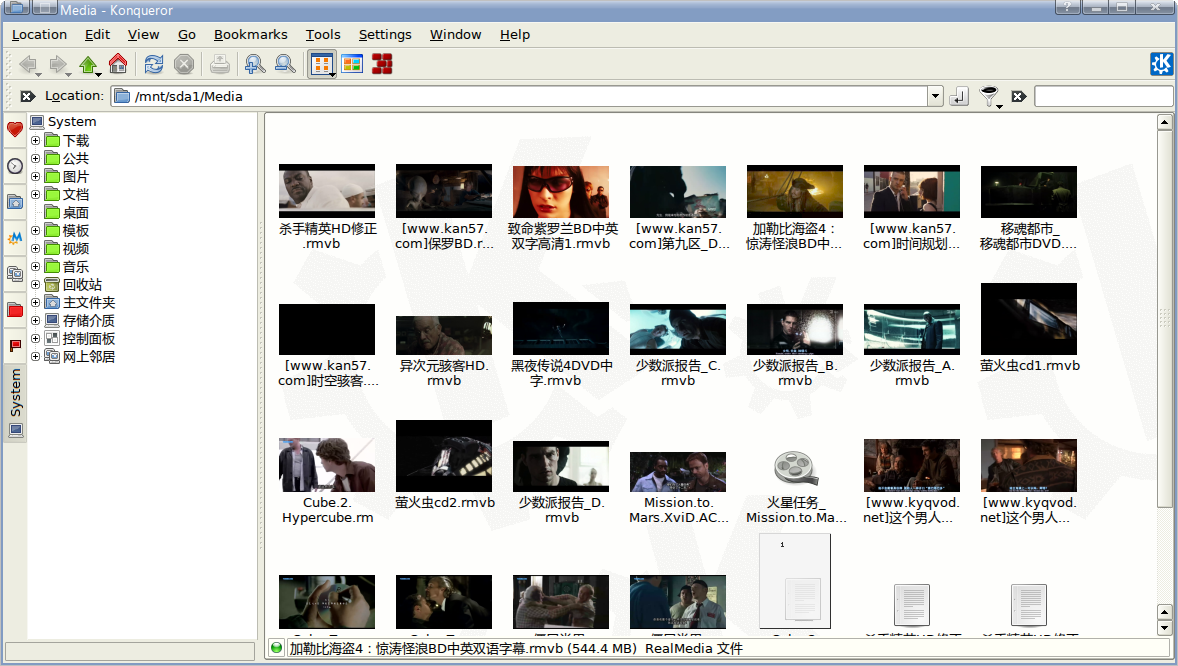
Task: Click the file view scroll-up arrow
Action: coord(1164,122)
